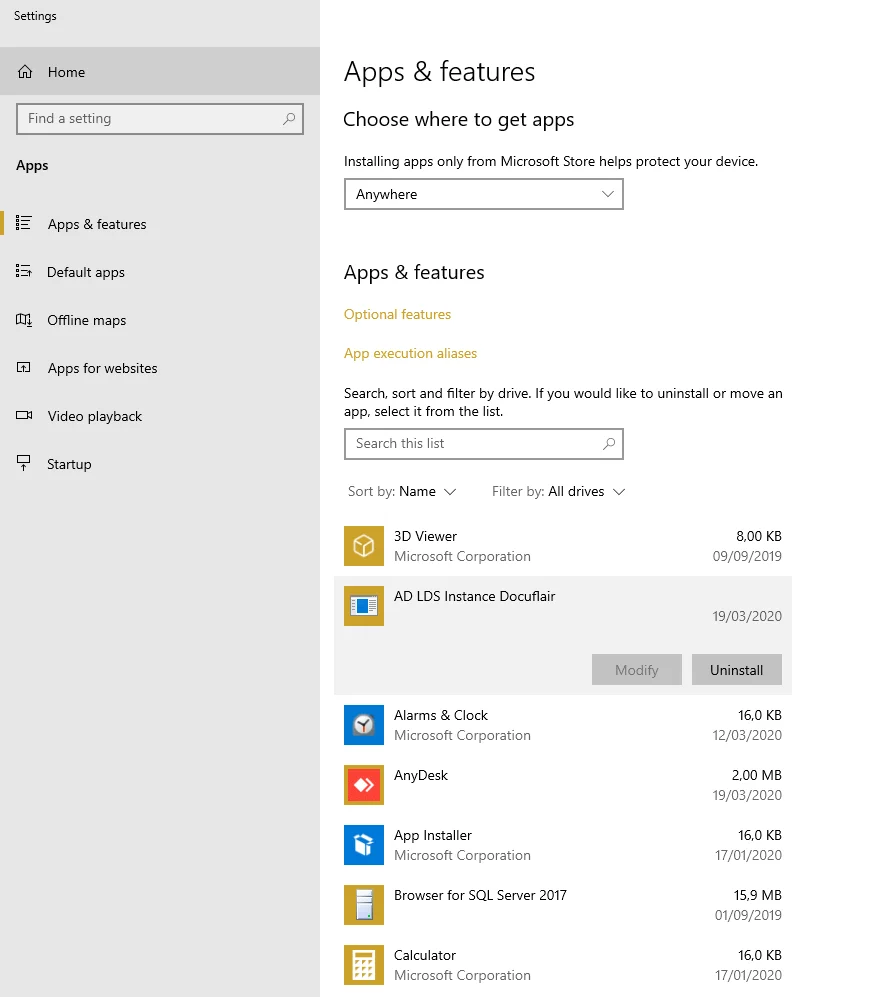Click the Home icon in sidebar
This screenshot has height=997, width=883.
tap(27, 72)
